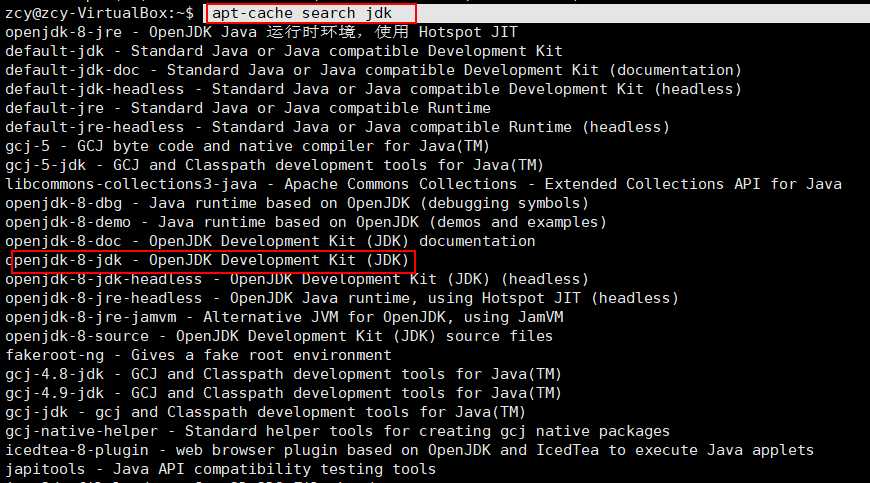The height and width of the screenshot is (483, 870).
Task: Click the fakeroot-ng package line
Action: (198, 355)
